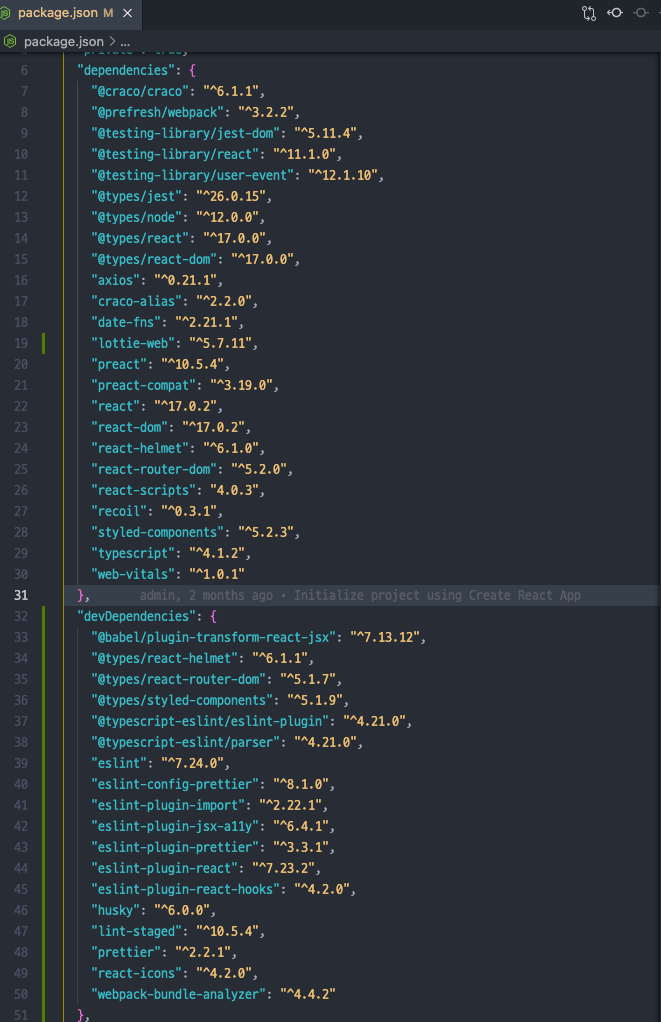Open changes compare icon in toolbar
Screen dimensions: 661x1022
(589, 13)
